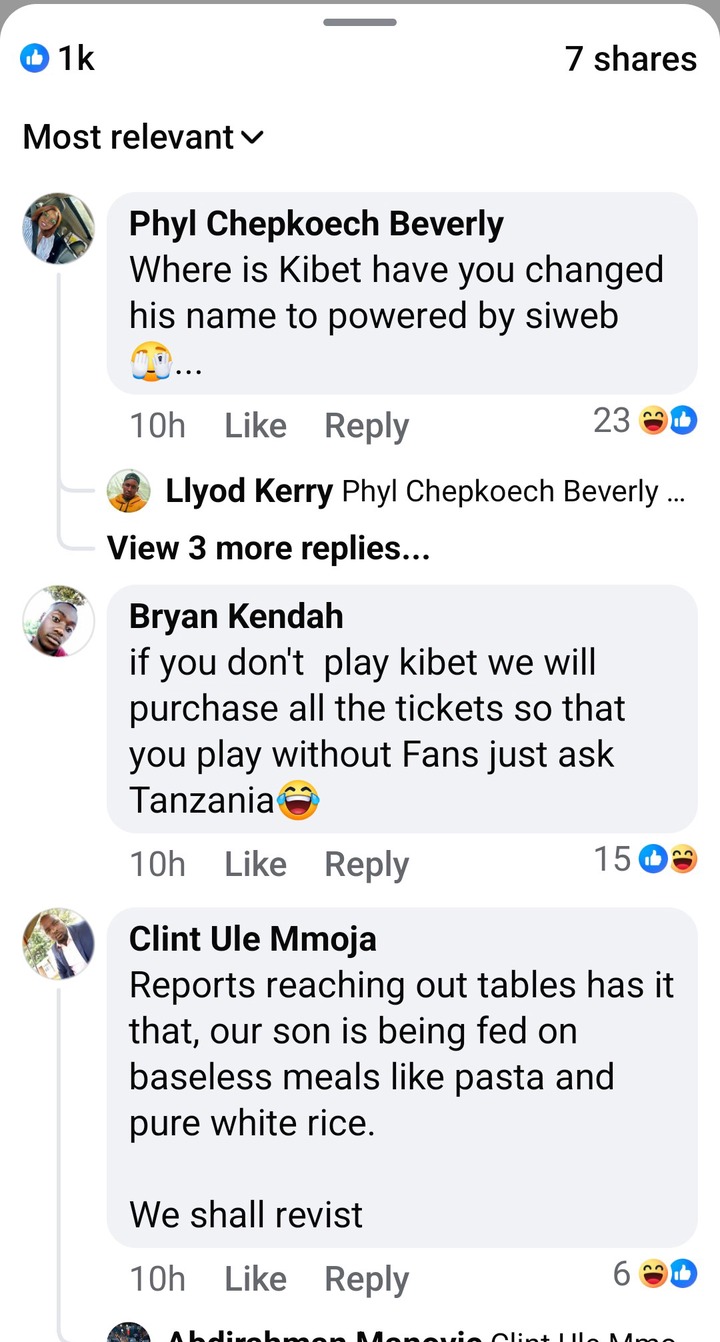This screenshot has width=720, height=1342.
Task: Open the 7 shares list
Action: click(x=631, y=59)
